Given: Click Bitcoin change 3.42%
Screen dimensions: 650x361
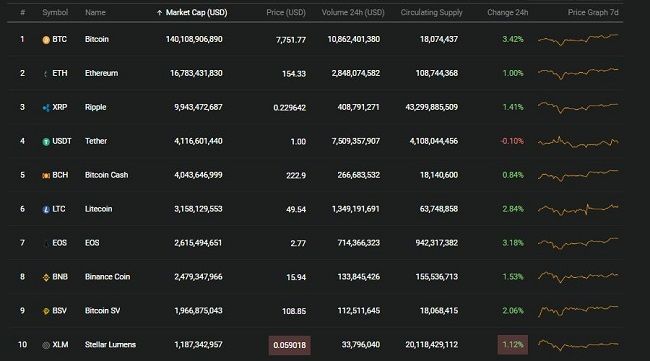Looking at the screenshot, I should [513, 39].
